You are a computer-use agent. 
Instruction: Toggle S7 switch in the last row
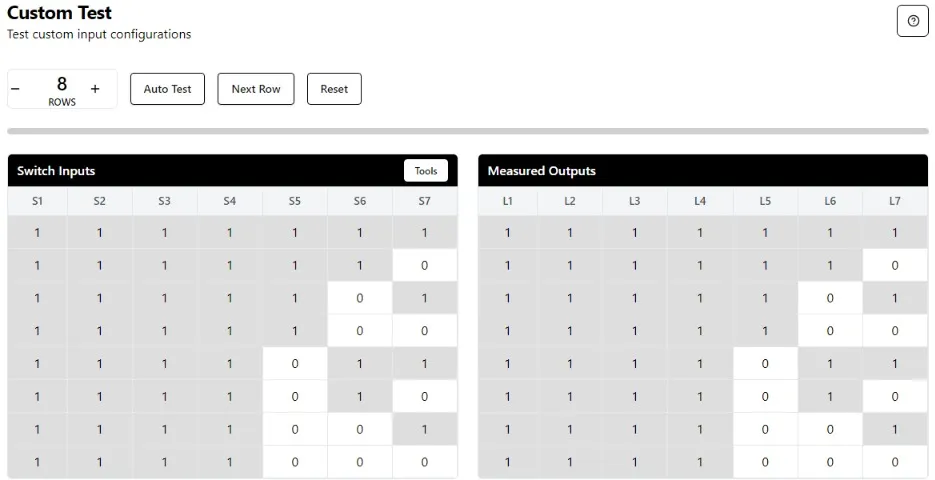[x=424, y=462]
